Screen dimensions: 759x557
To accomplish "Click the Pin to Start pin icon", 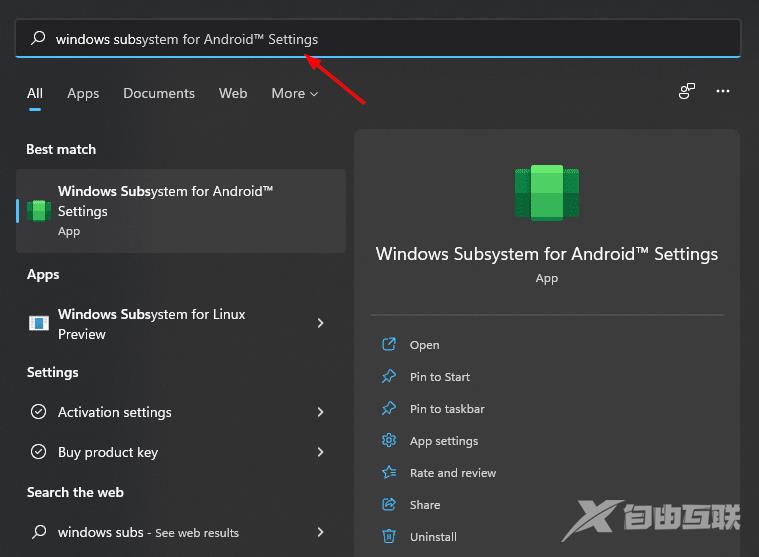I will (389, 376).
